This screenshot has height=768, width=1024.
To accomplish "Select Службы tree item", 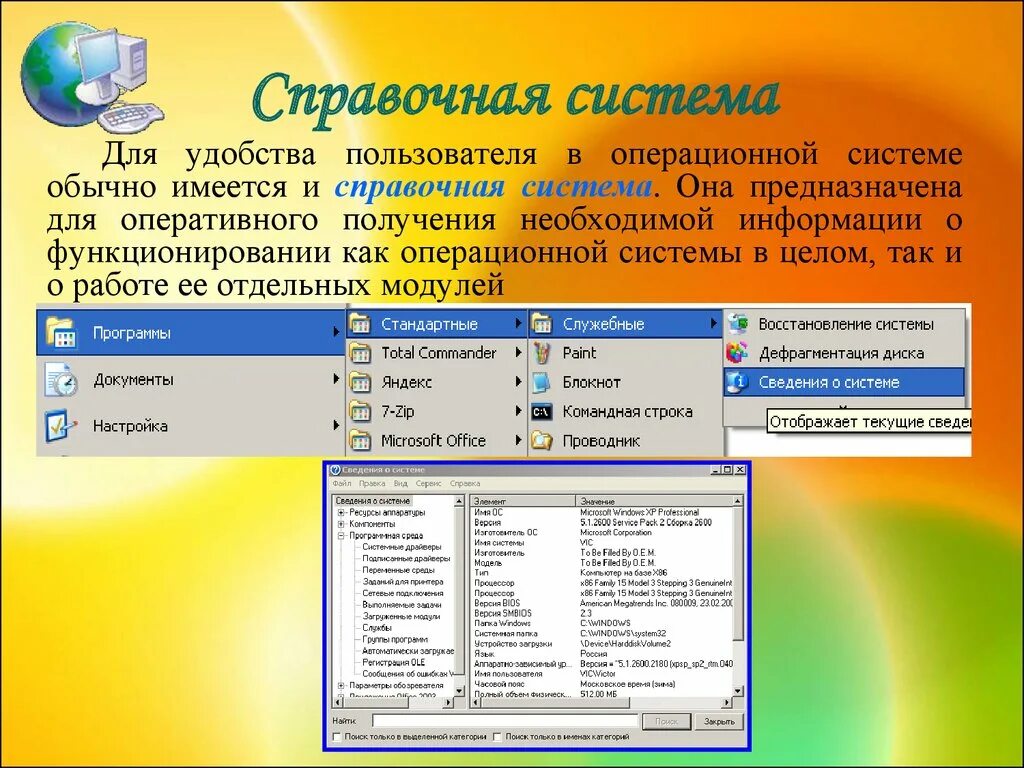I will tap(377, 628).
